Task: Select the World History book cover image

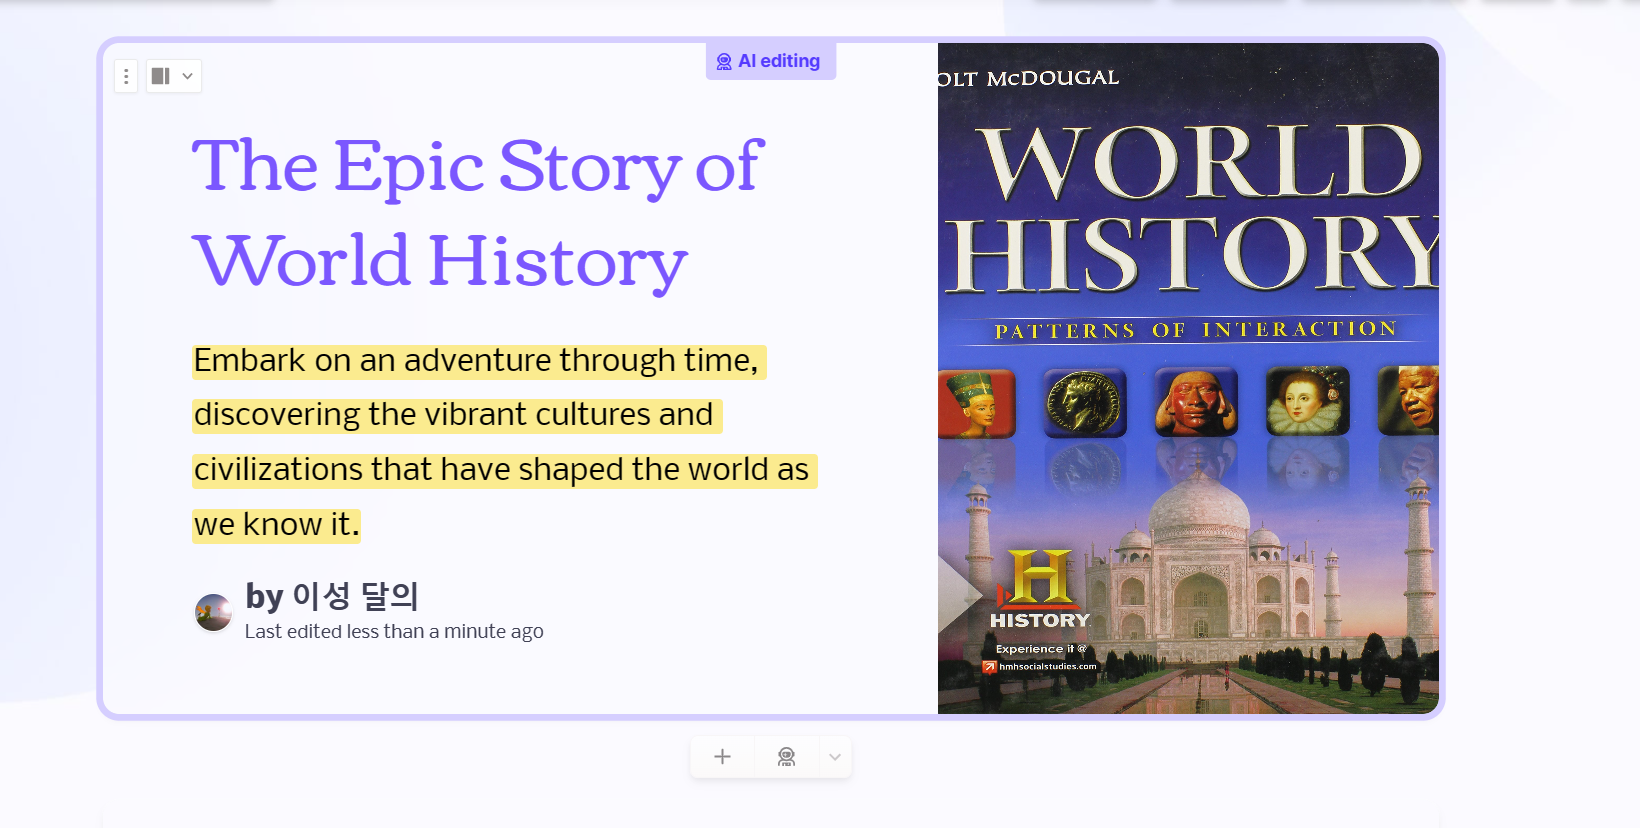Action: pos(1188,378)
